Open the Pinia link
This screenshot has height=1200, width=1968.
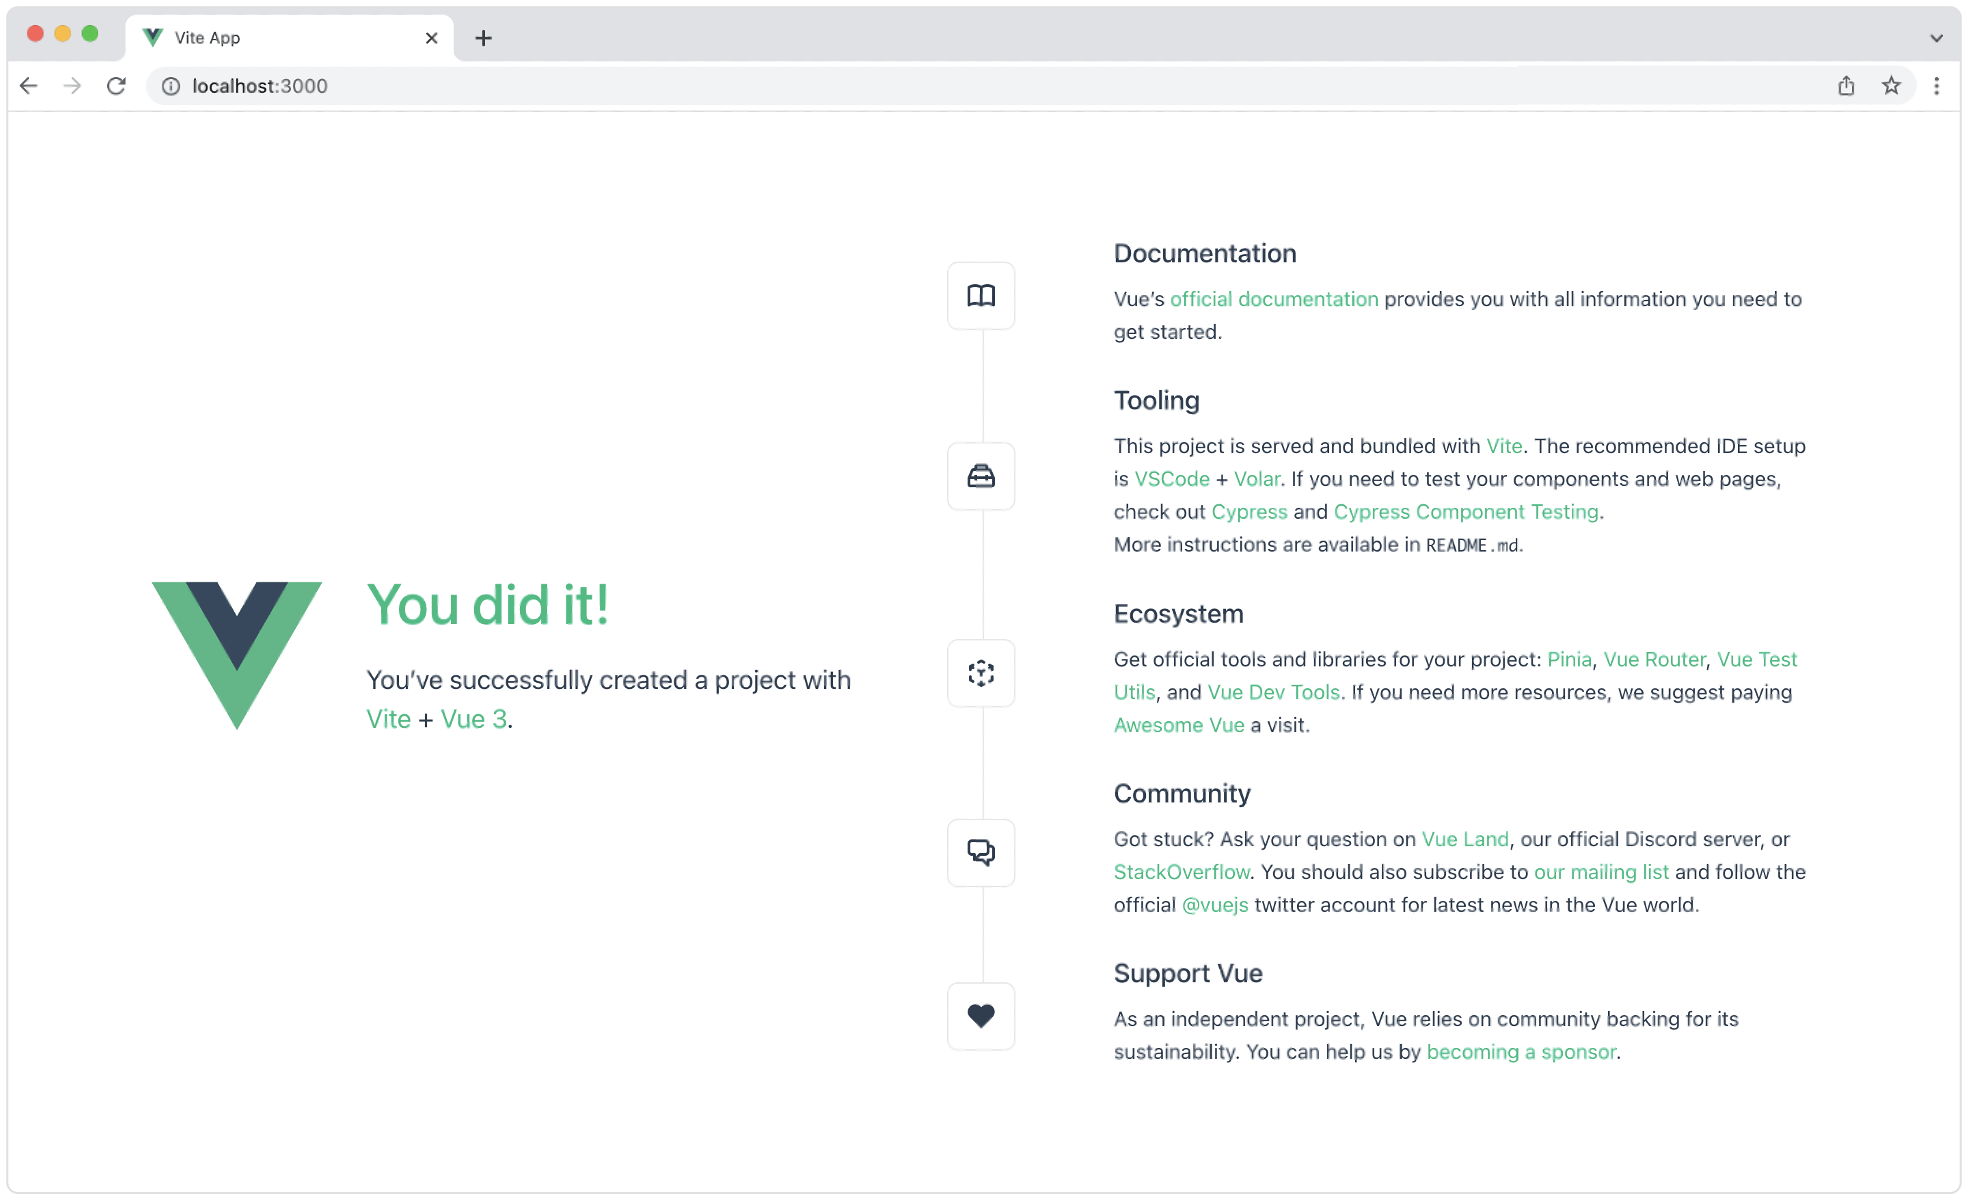pos(1569,659)
